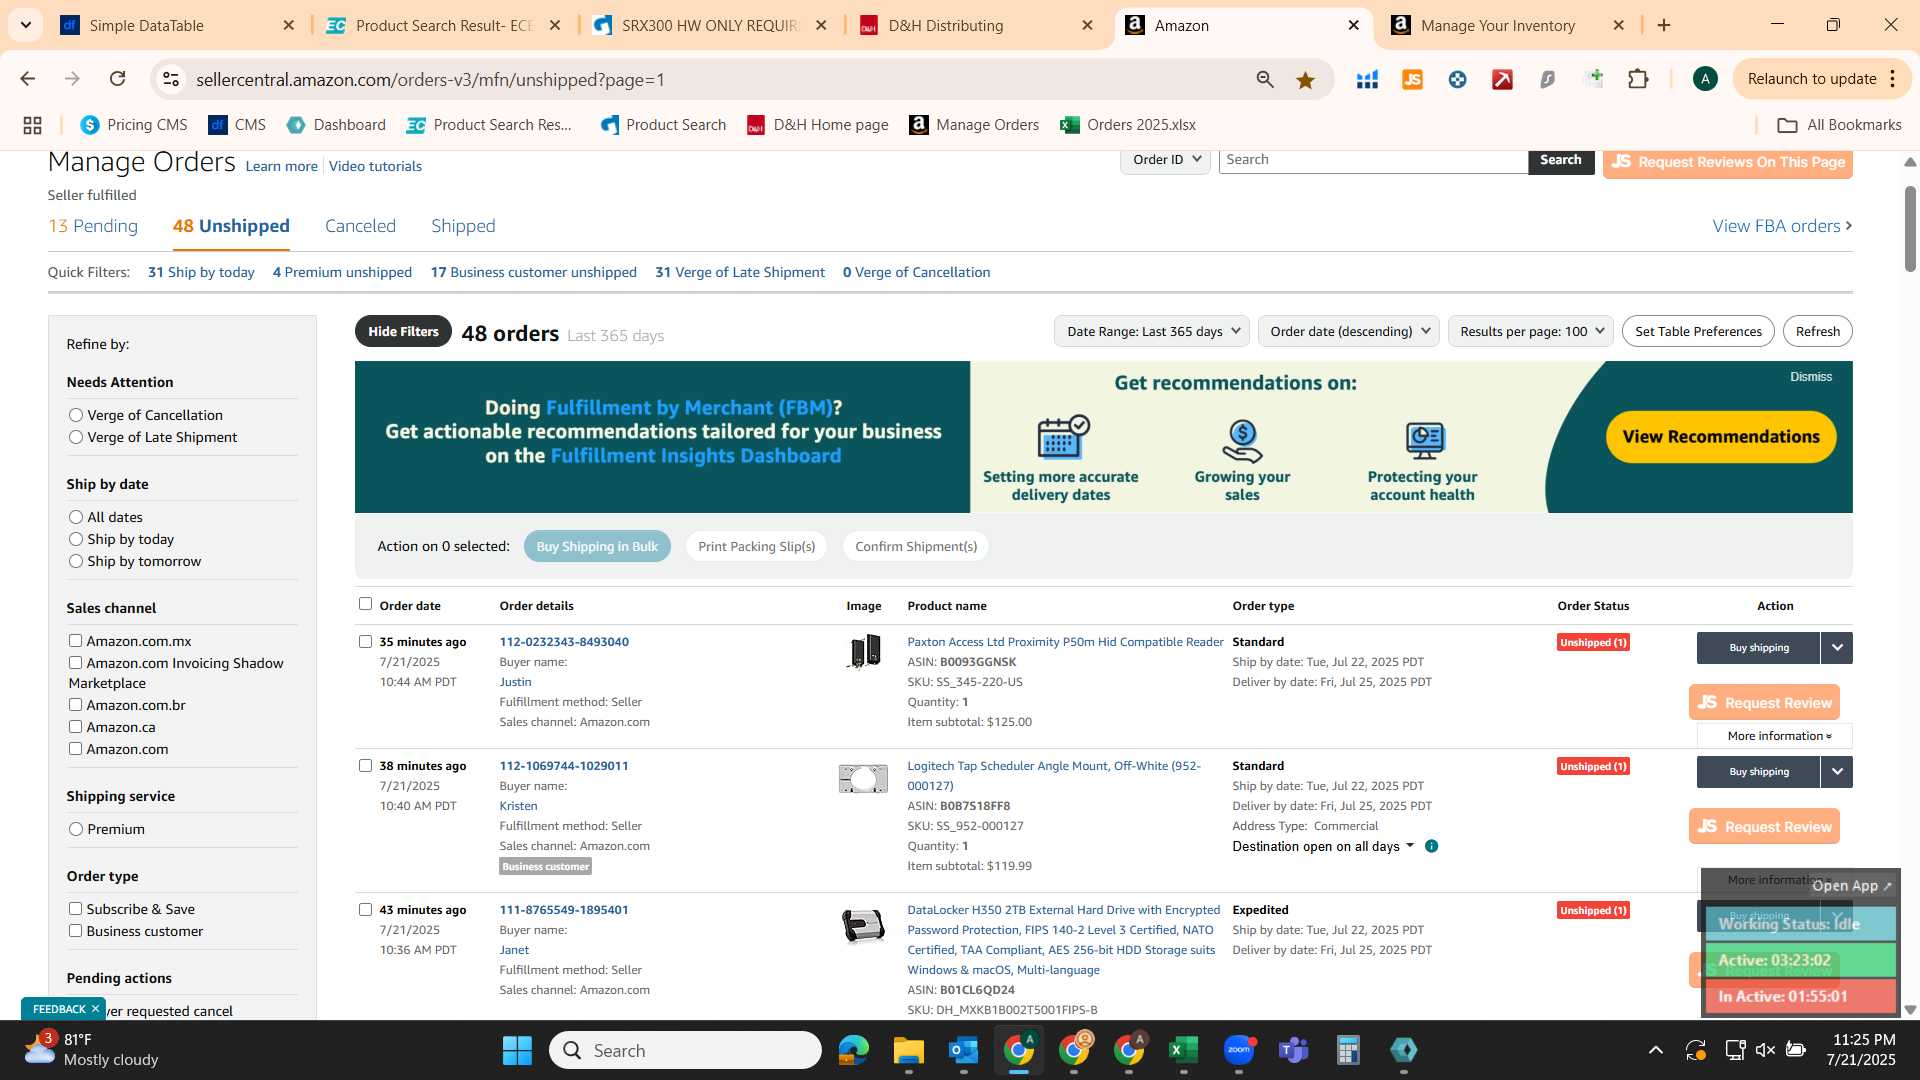Click the volume muted tray icon
Image resolution: width=1920 pixels, height=1080 pixels.
(1765, 1050)
